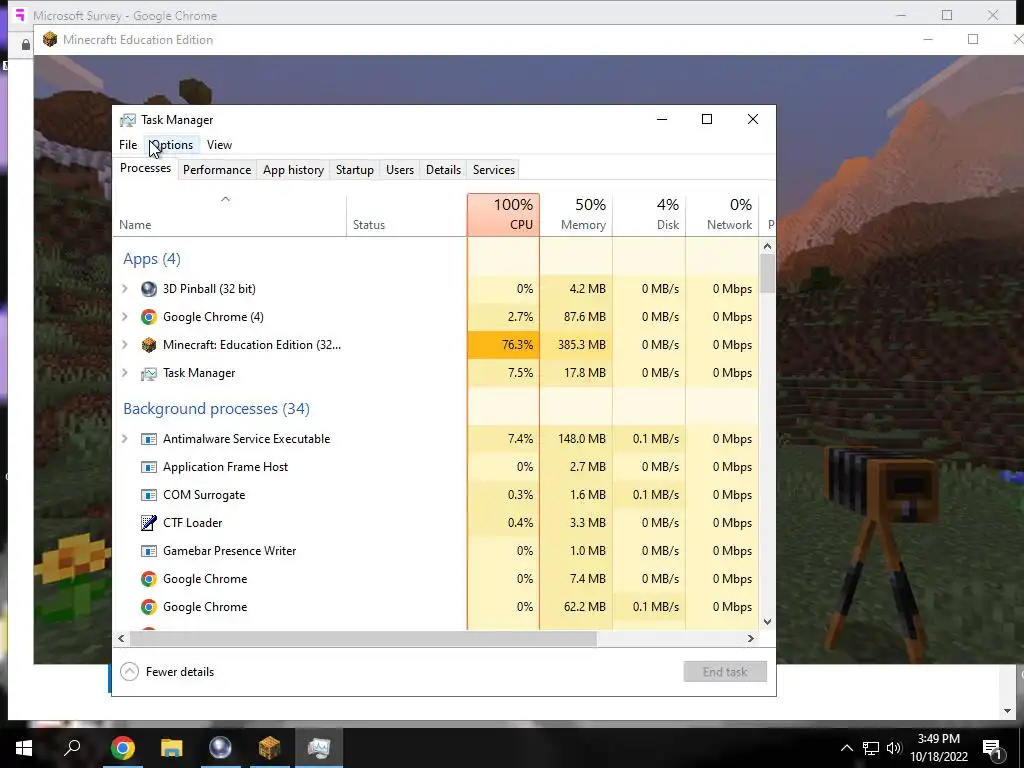
Task: Switch to the Details tab
Action: coord(443,170)
